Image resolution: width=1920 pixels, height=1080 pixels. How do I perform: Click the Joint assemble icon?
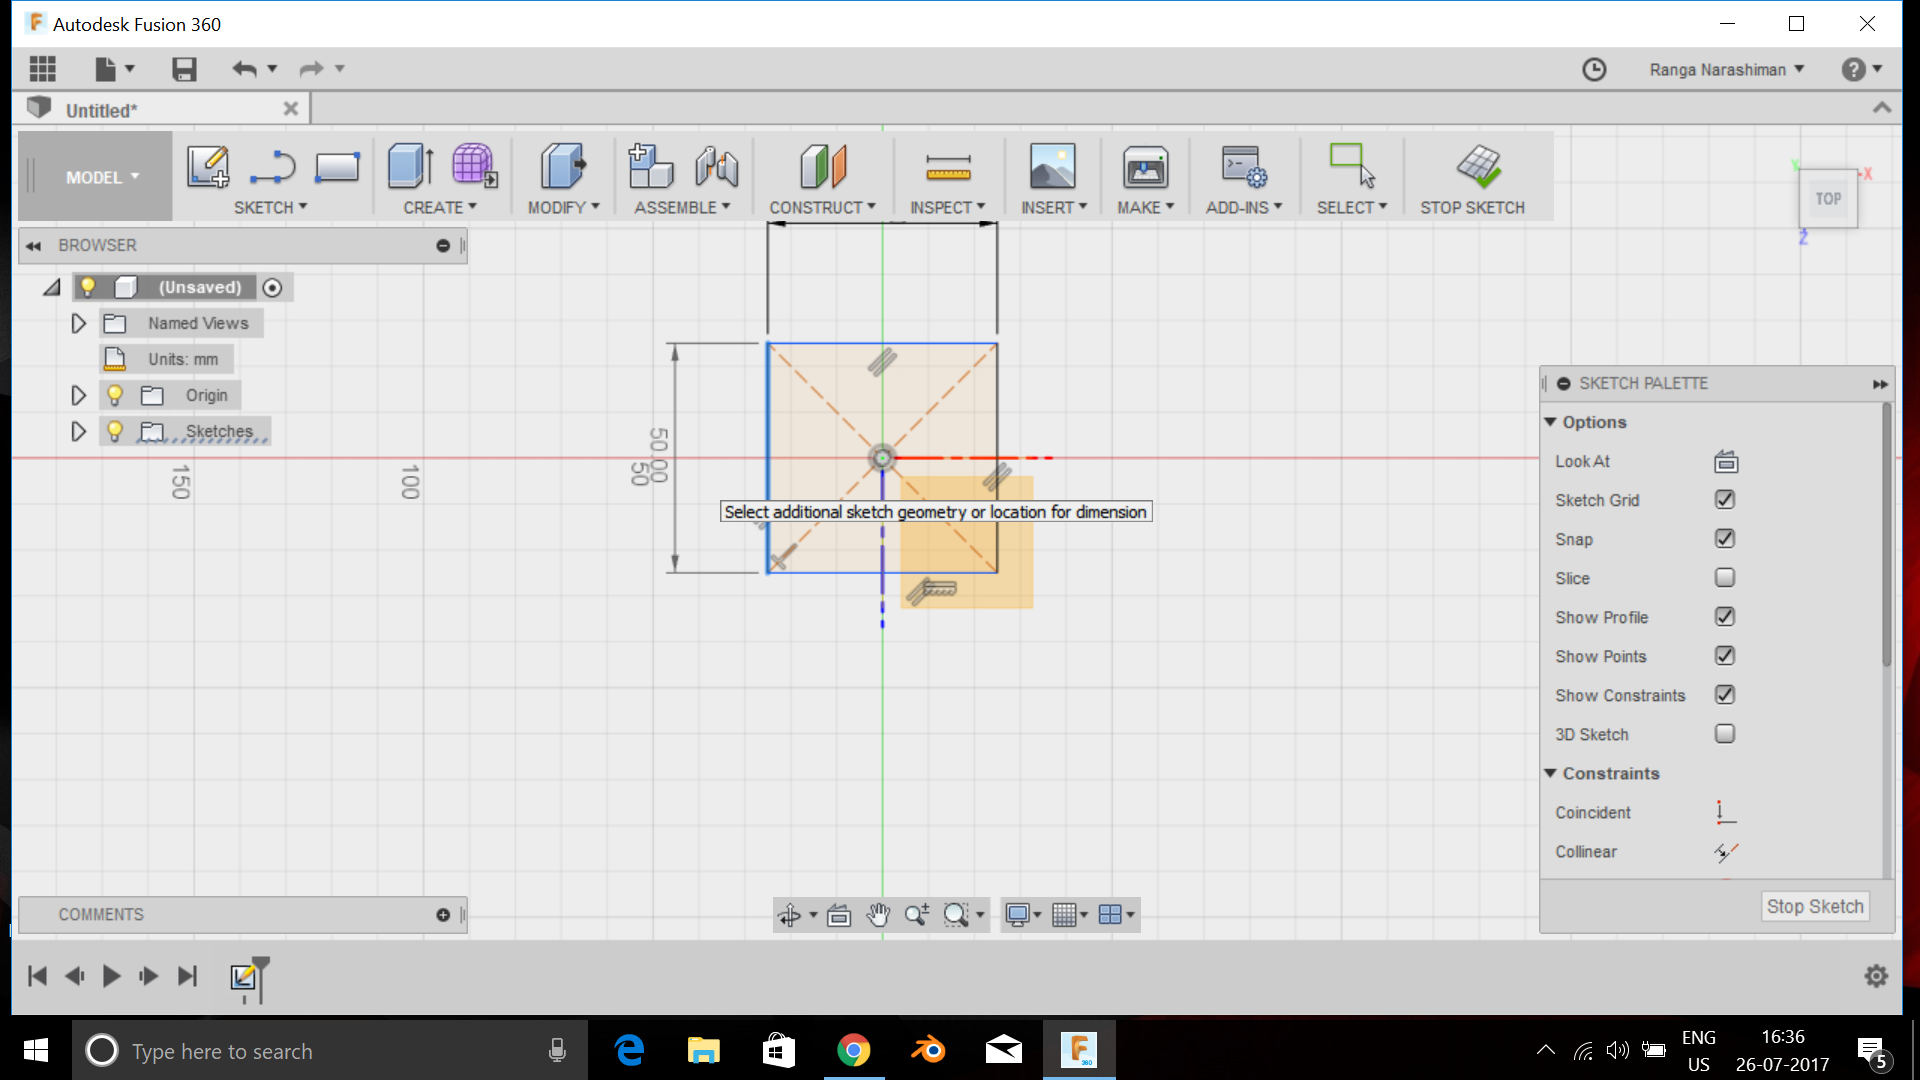[x=717, y=167]
